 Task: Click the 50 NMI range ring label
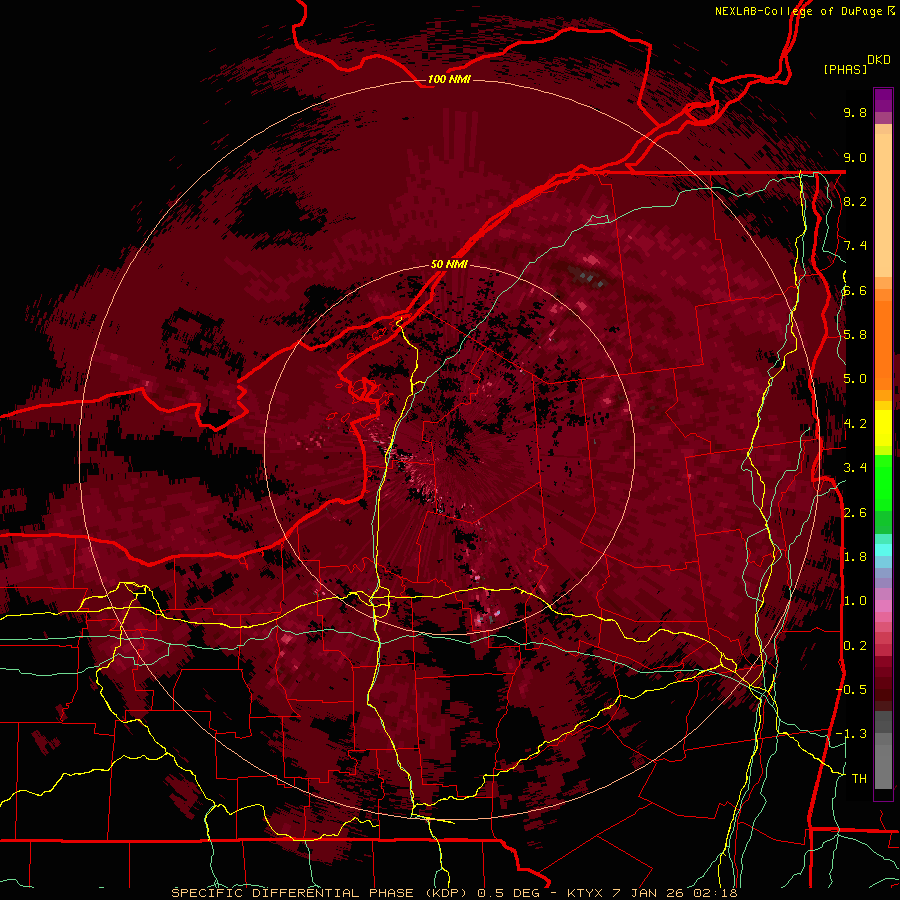tap(449, 265)
